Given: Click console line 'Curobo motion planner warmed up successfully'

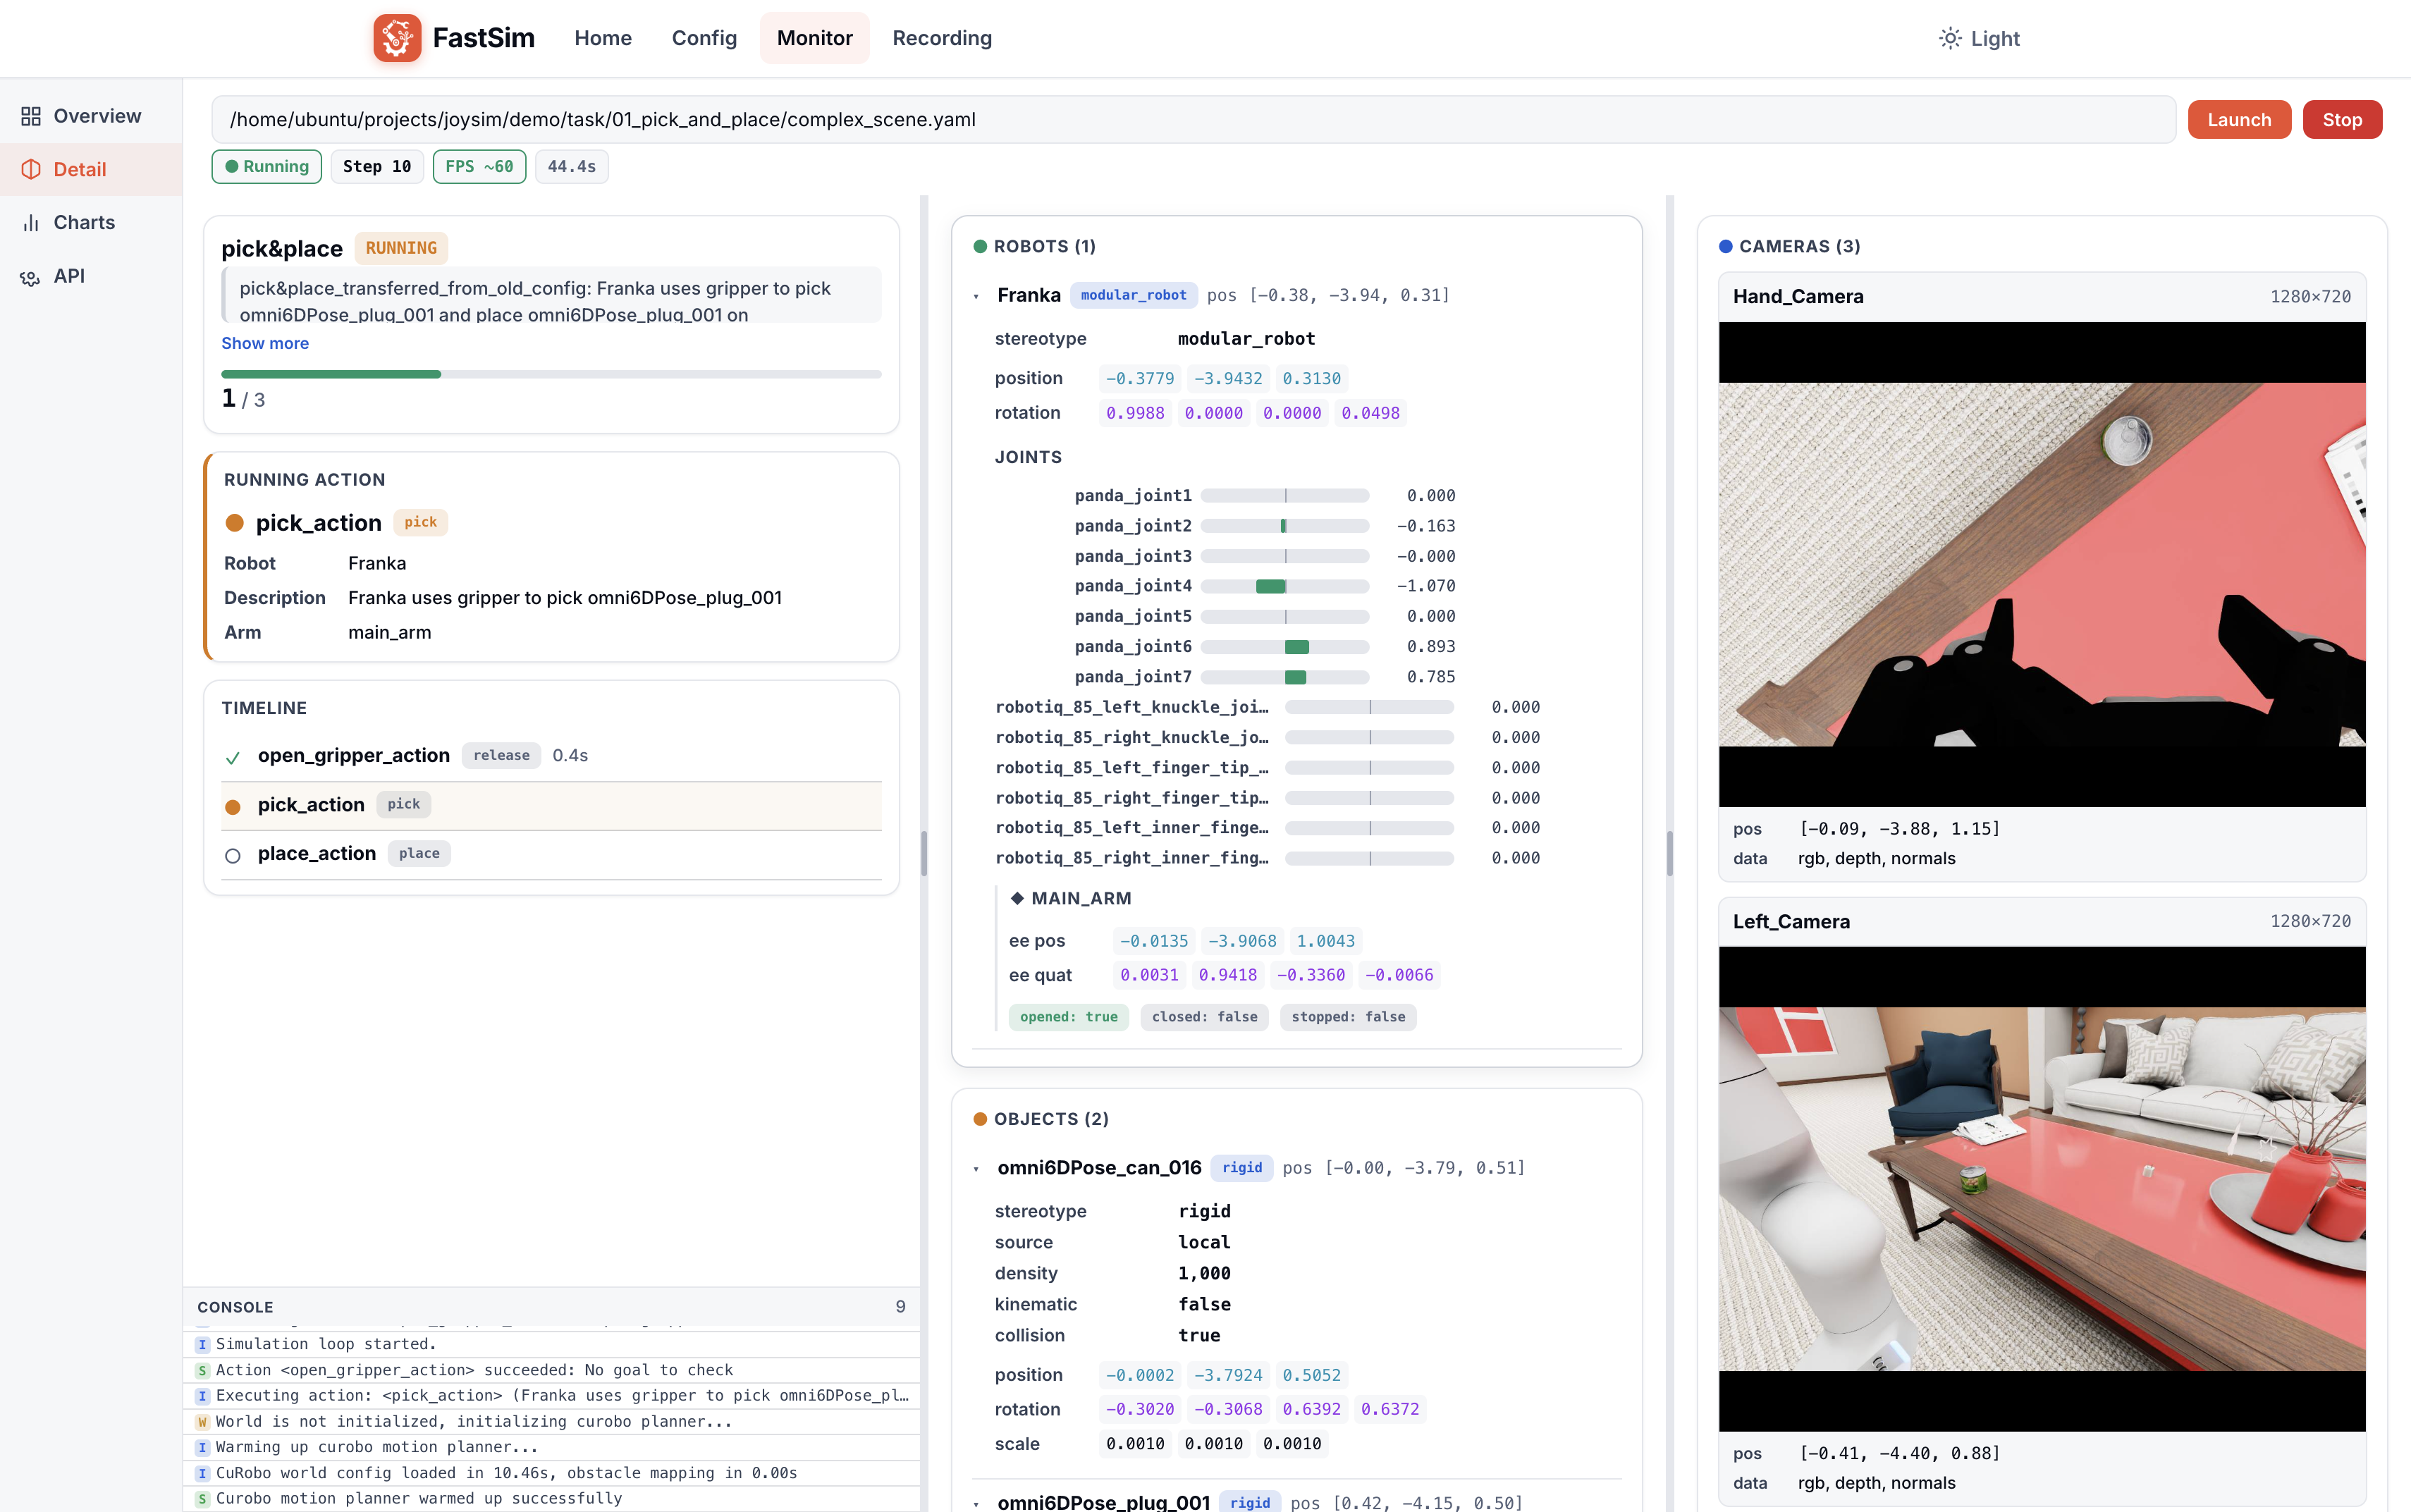Looking at the screenshot, I should click(551, 1498).
